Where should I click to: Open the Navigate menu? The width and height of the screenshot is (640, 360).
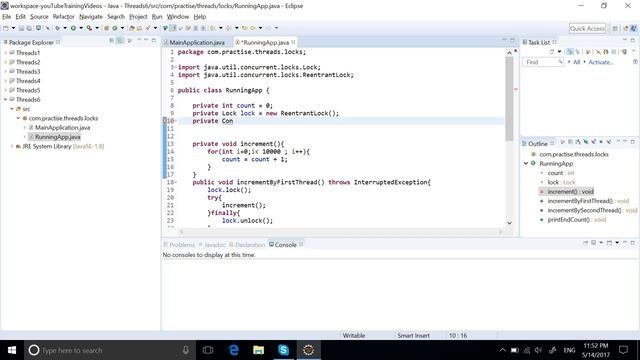[x=91, y=17]
